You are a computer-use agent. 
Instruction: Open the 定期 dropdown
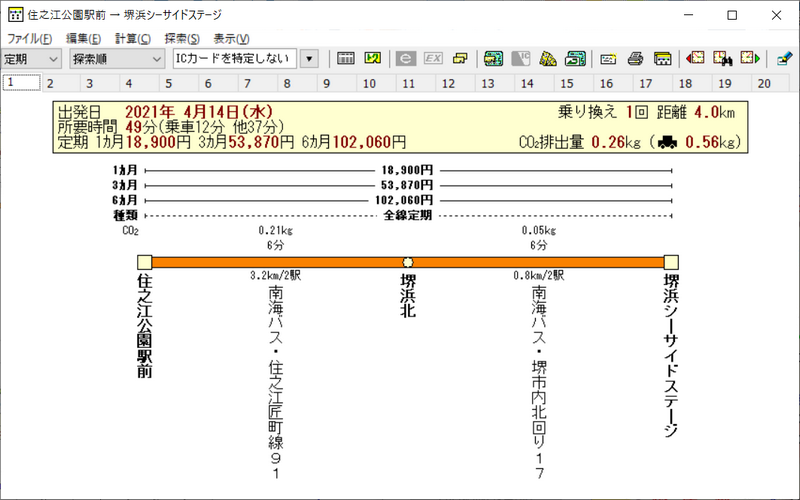(31, 59)
